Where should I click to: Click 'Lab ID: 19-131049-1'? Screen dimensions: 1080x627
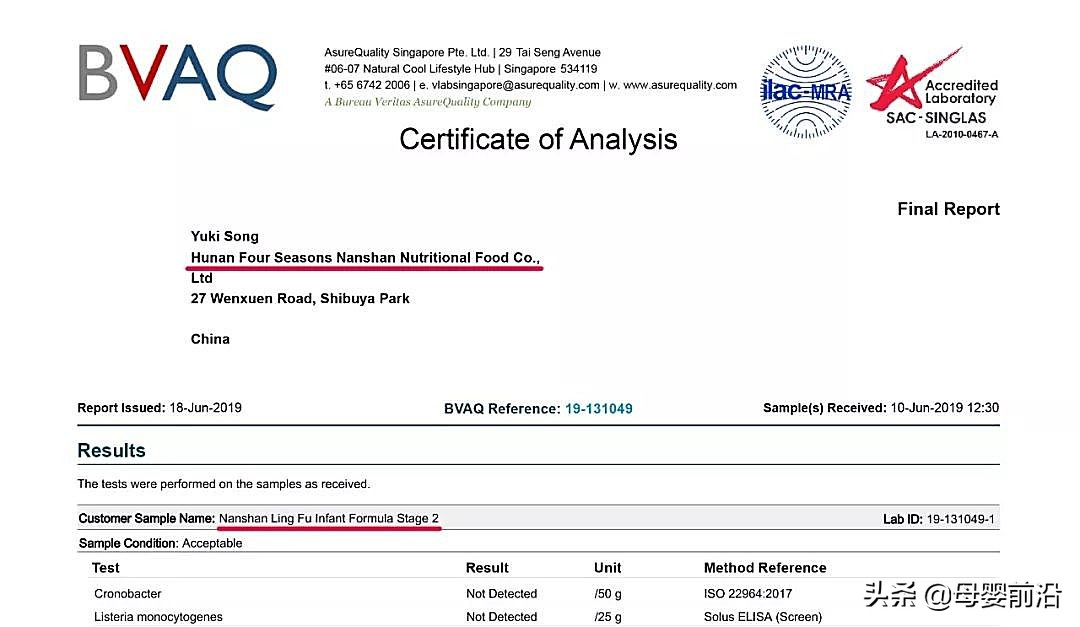click(x=938, y=519)
